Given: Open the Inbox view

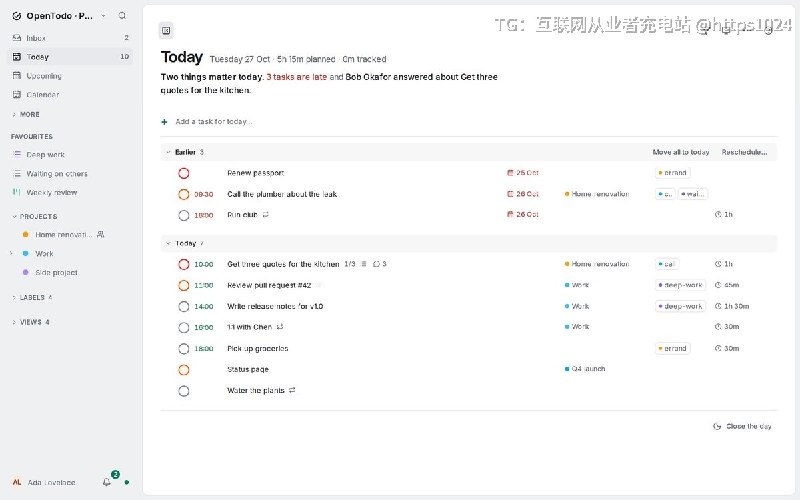Looking at the screenshot, I should (x=70, y=38).
